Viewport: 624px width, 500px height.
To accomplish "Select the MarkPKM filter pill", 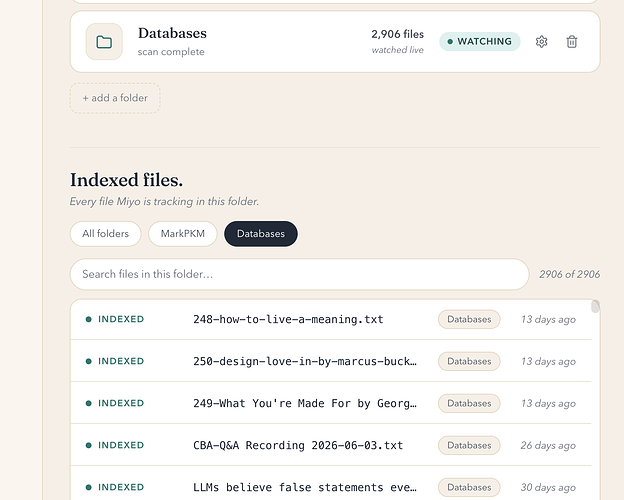I will [x=183, y=234].
